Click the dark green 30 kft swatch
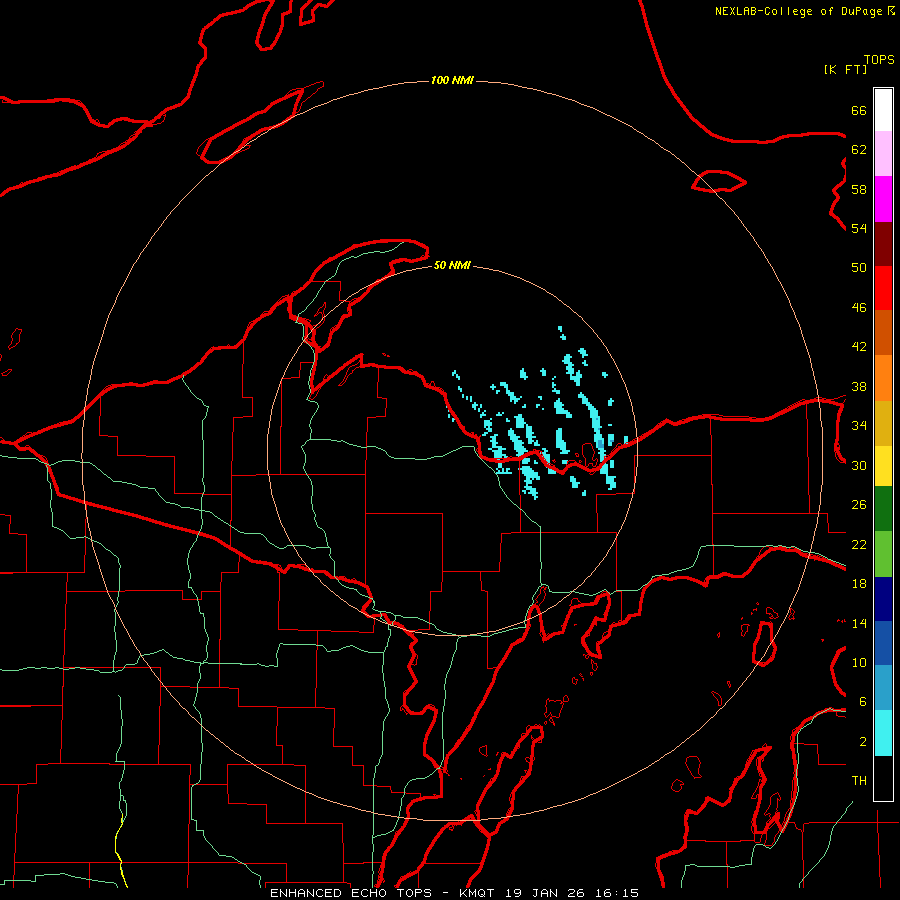Viewport: 900px width, 900px height. tap(883, 509)
